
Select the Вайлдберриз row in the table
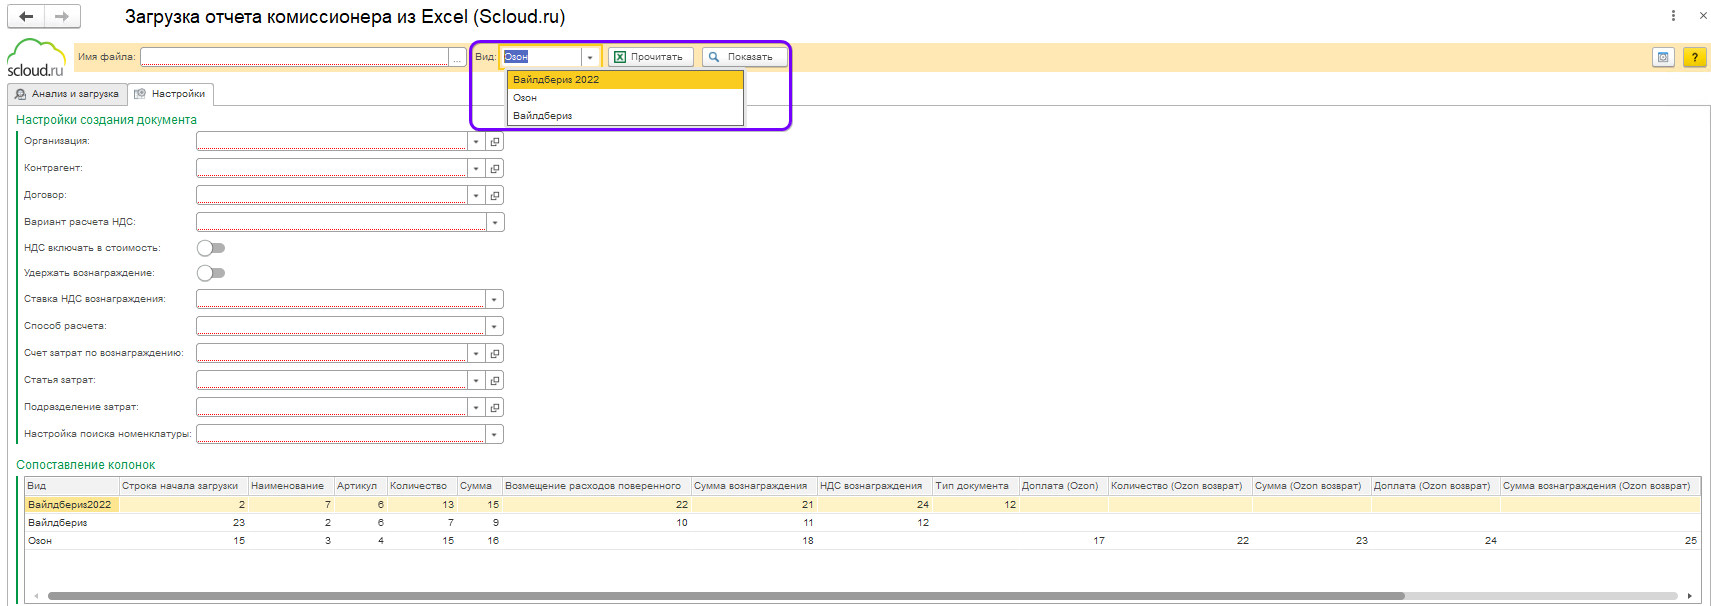click(862, 523)
